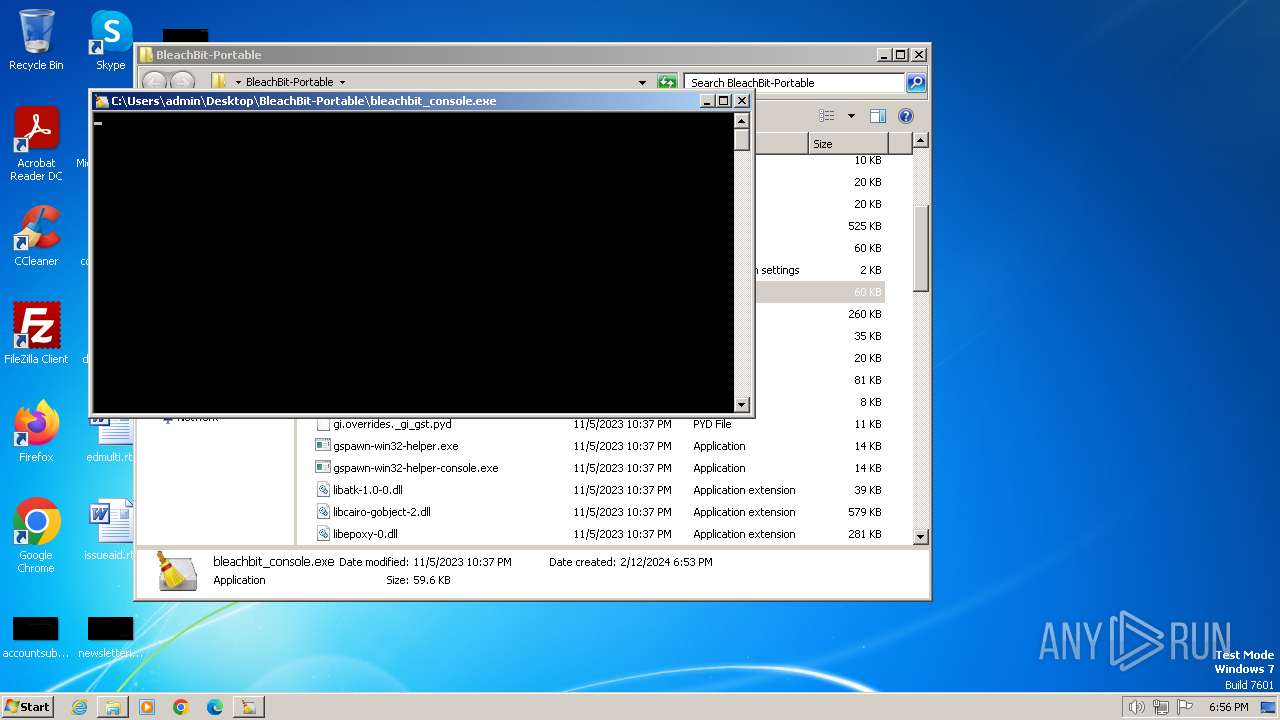Select the edmulti.rtf desktop document

[x=110, y=437]
